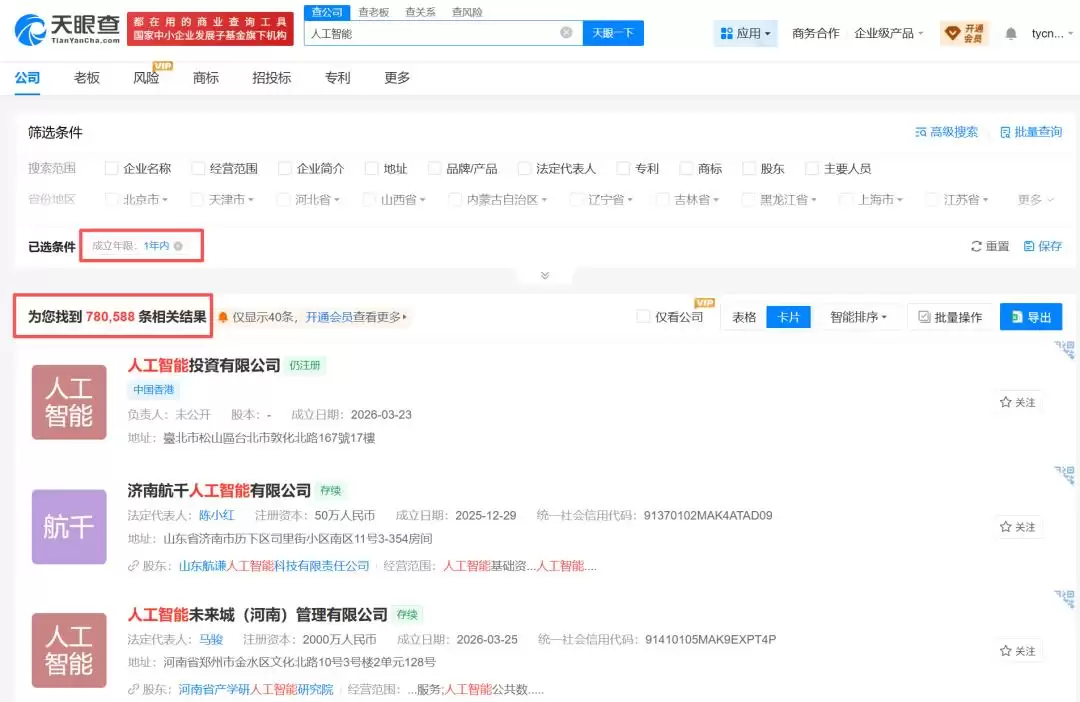Expand the 北京市 region dropdown
Image resolution: width=1080 pixels, height=702 pixels.
(145, 200)
